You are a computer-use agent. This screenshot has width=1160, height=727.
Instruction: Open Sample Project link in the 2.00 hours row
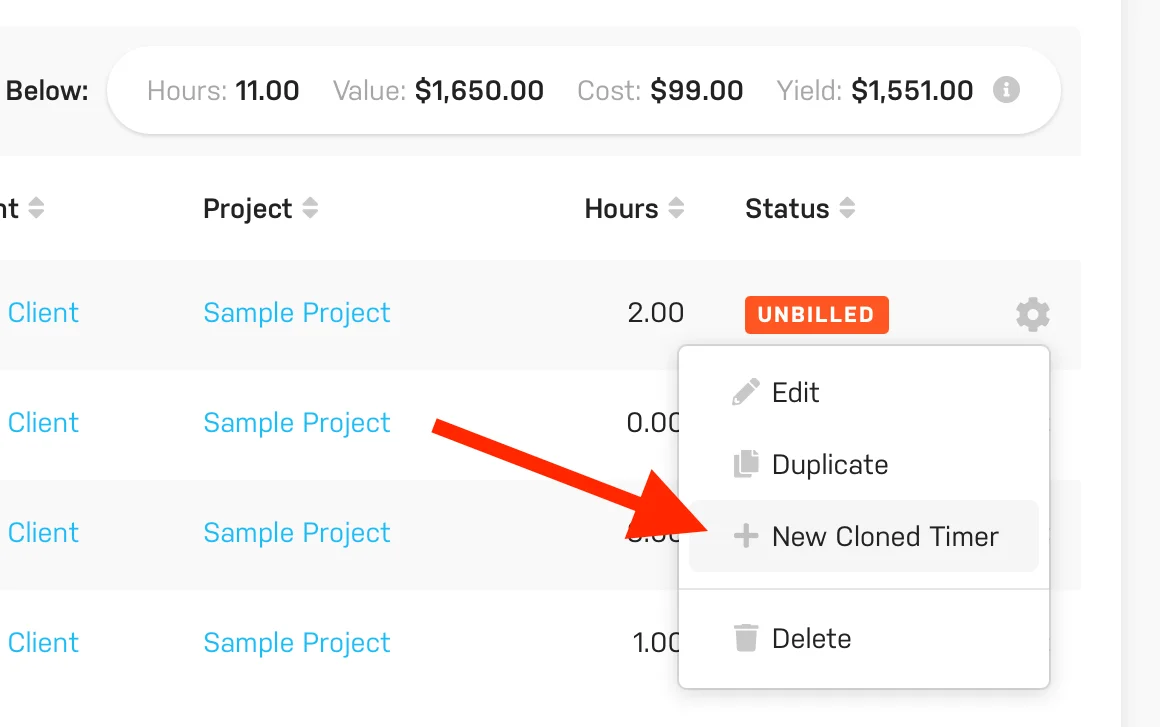click(x=297, y=313)
